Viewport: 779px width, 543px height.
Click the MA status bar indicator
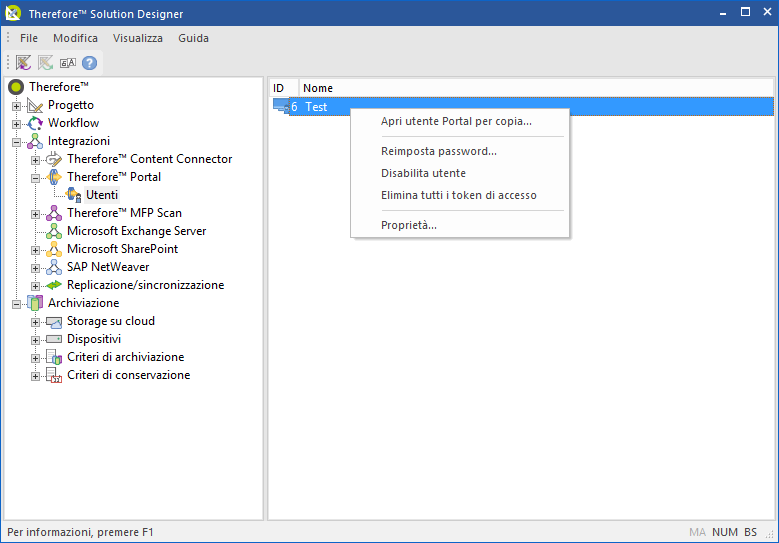click(x=698, y=532)
